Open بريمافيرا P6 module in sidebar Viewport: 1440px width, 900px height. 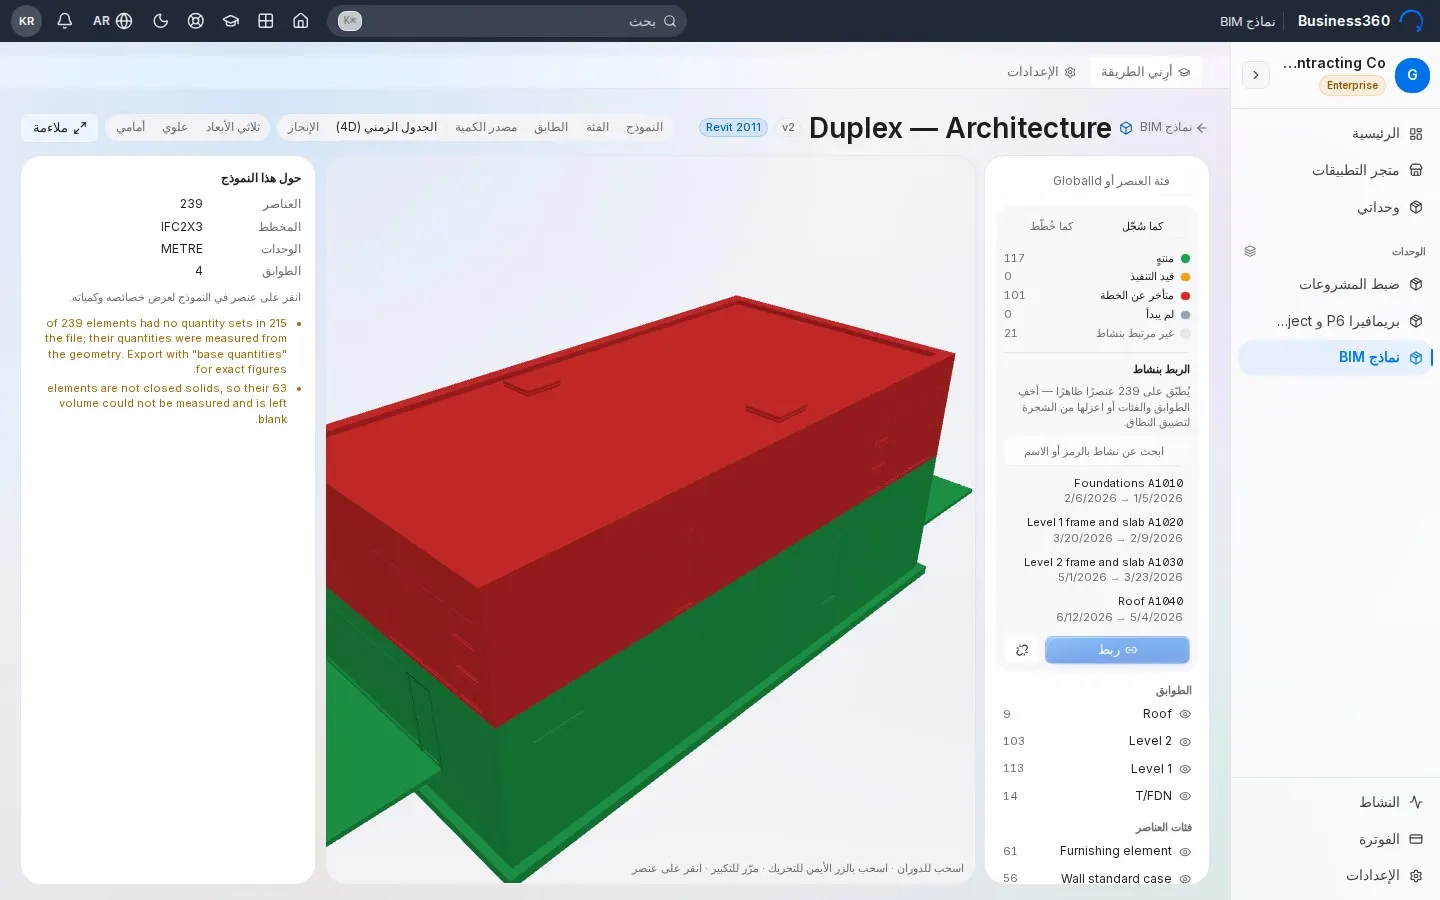coord(1335,321)
